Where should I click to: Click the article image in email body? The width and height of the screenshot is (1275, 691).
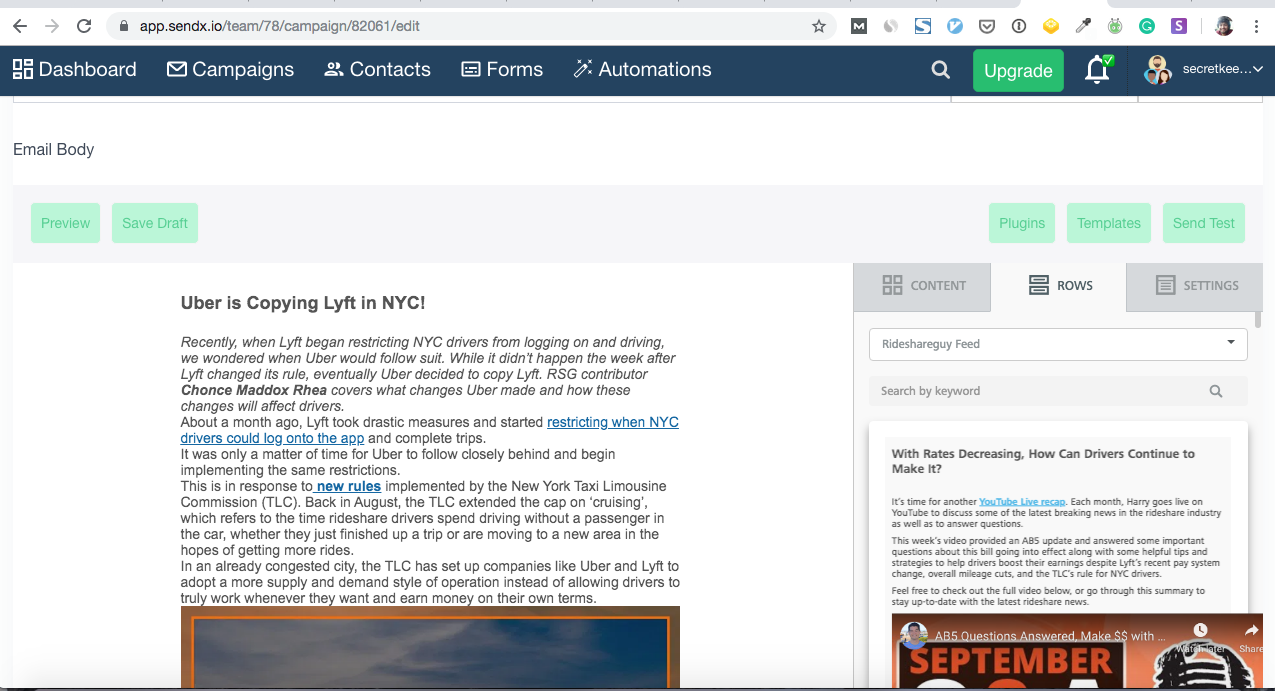coord(430,648)
